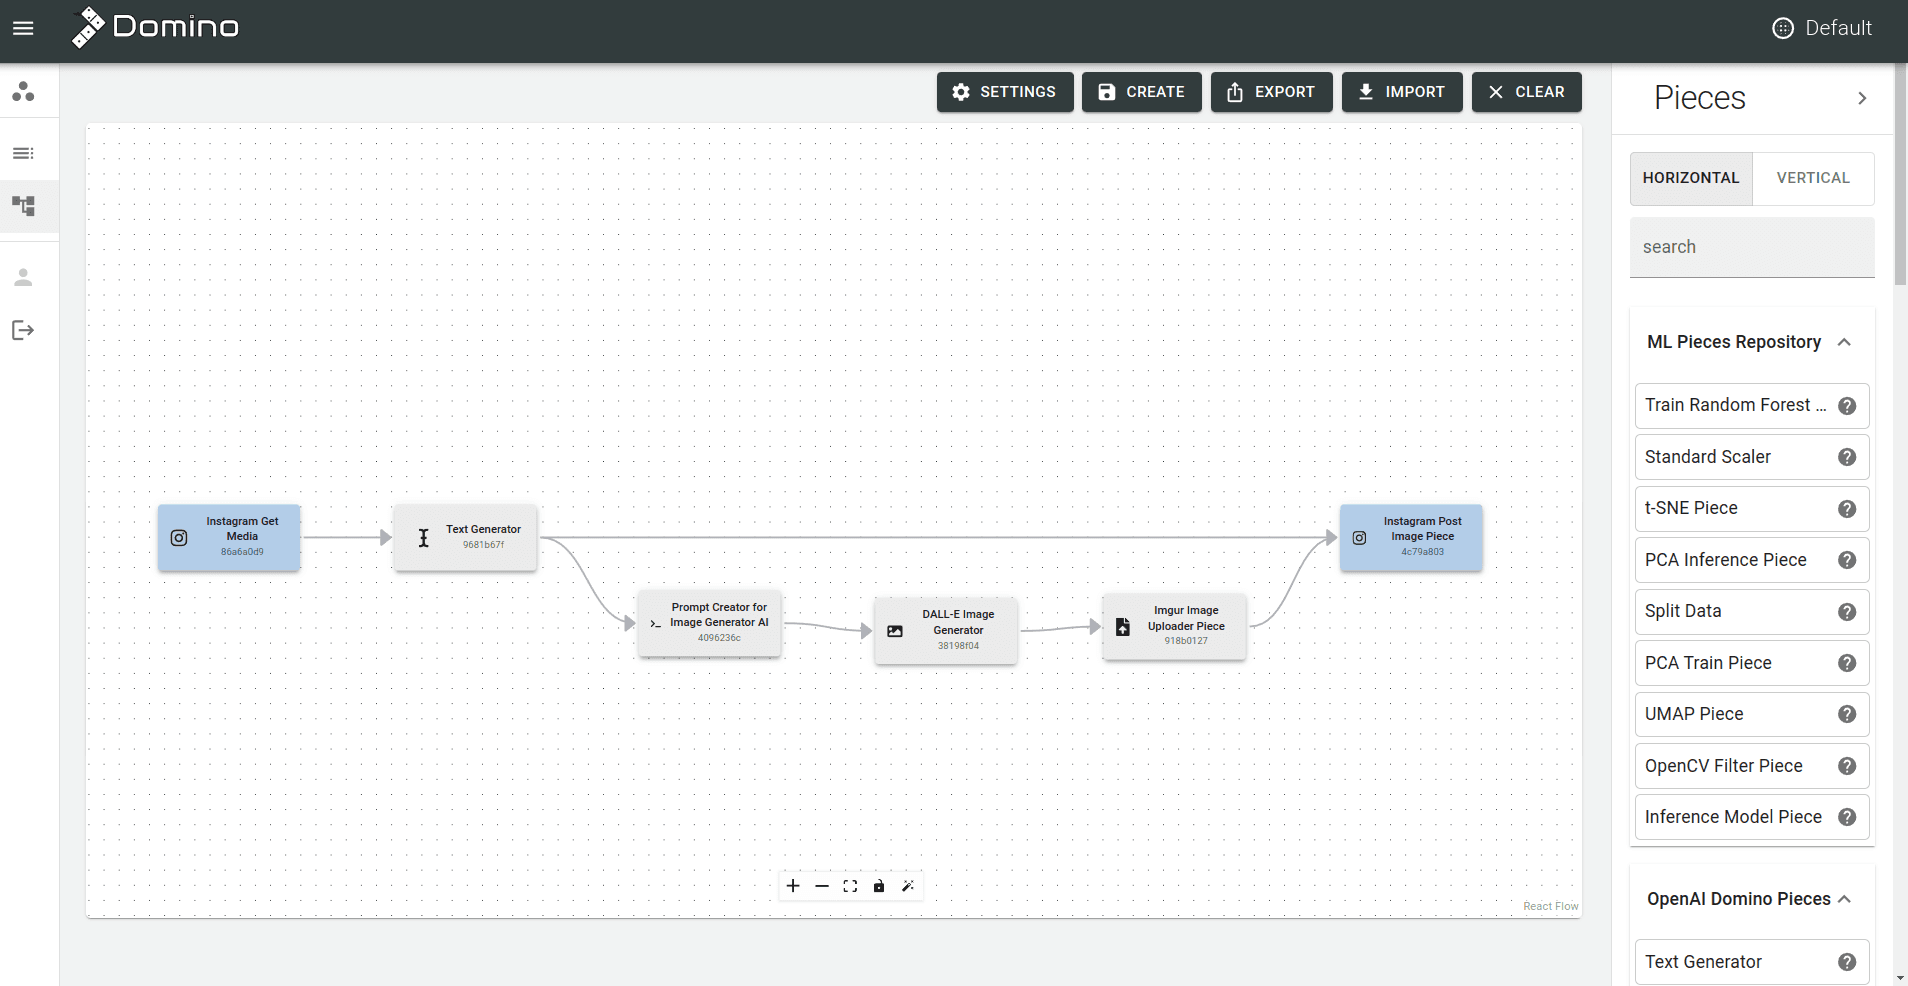The image size is (1908, 986).
Task: Open the workflows list sidebar icon
Action: (22, 153)
